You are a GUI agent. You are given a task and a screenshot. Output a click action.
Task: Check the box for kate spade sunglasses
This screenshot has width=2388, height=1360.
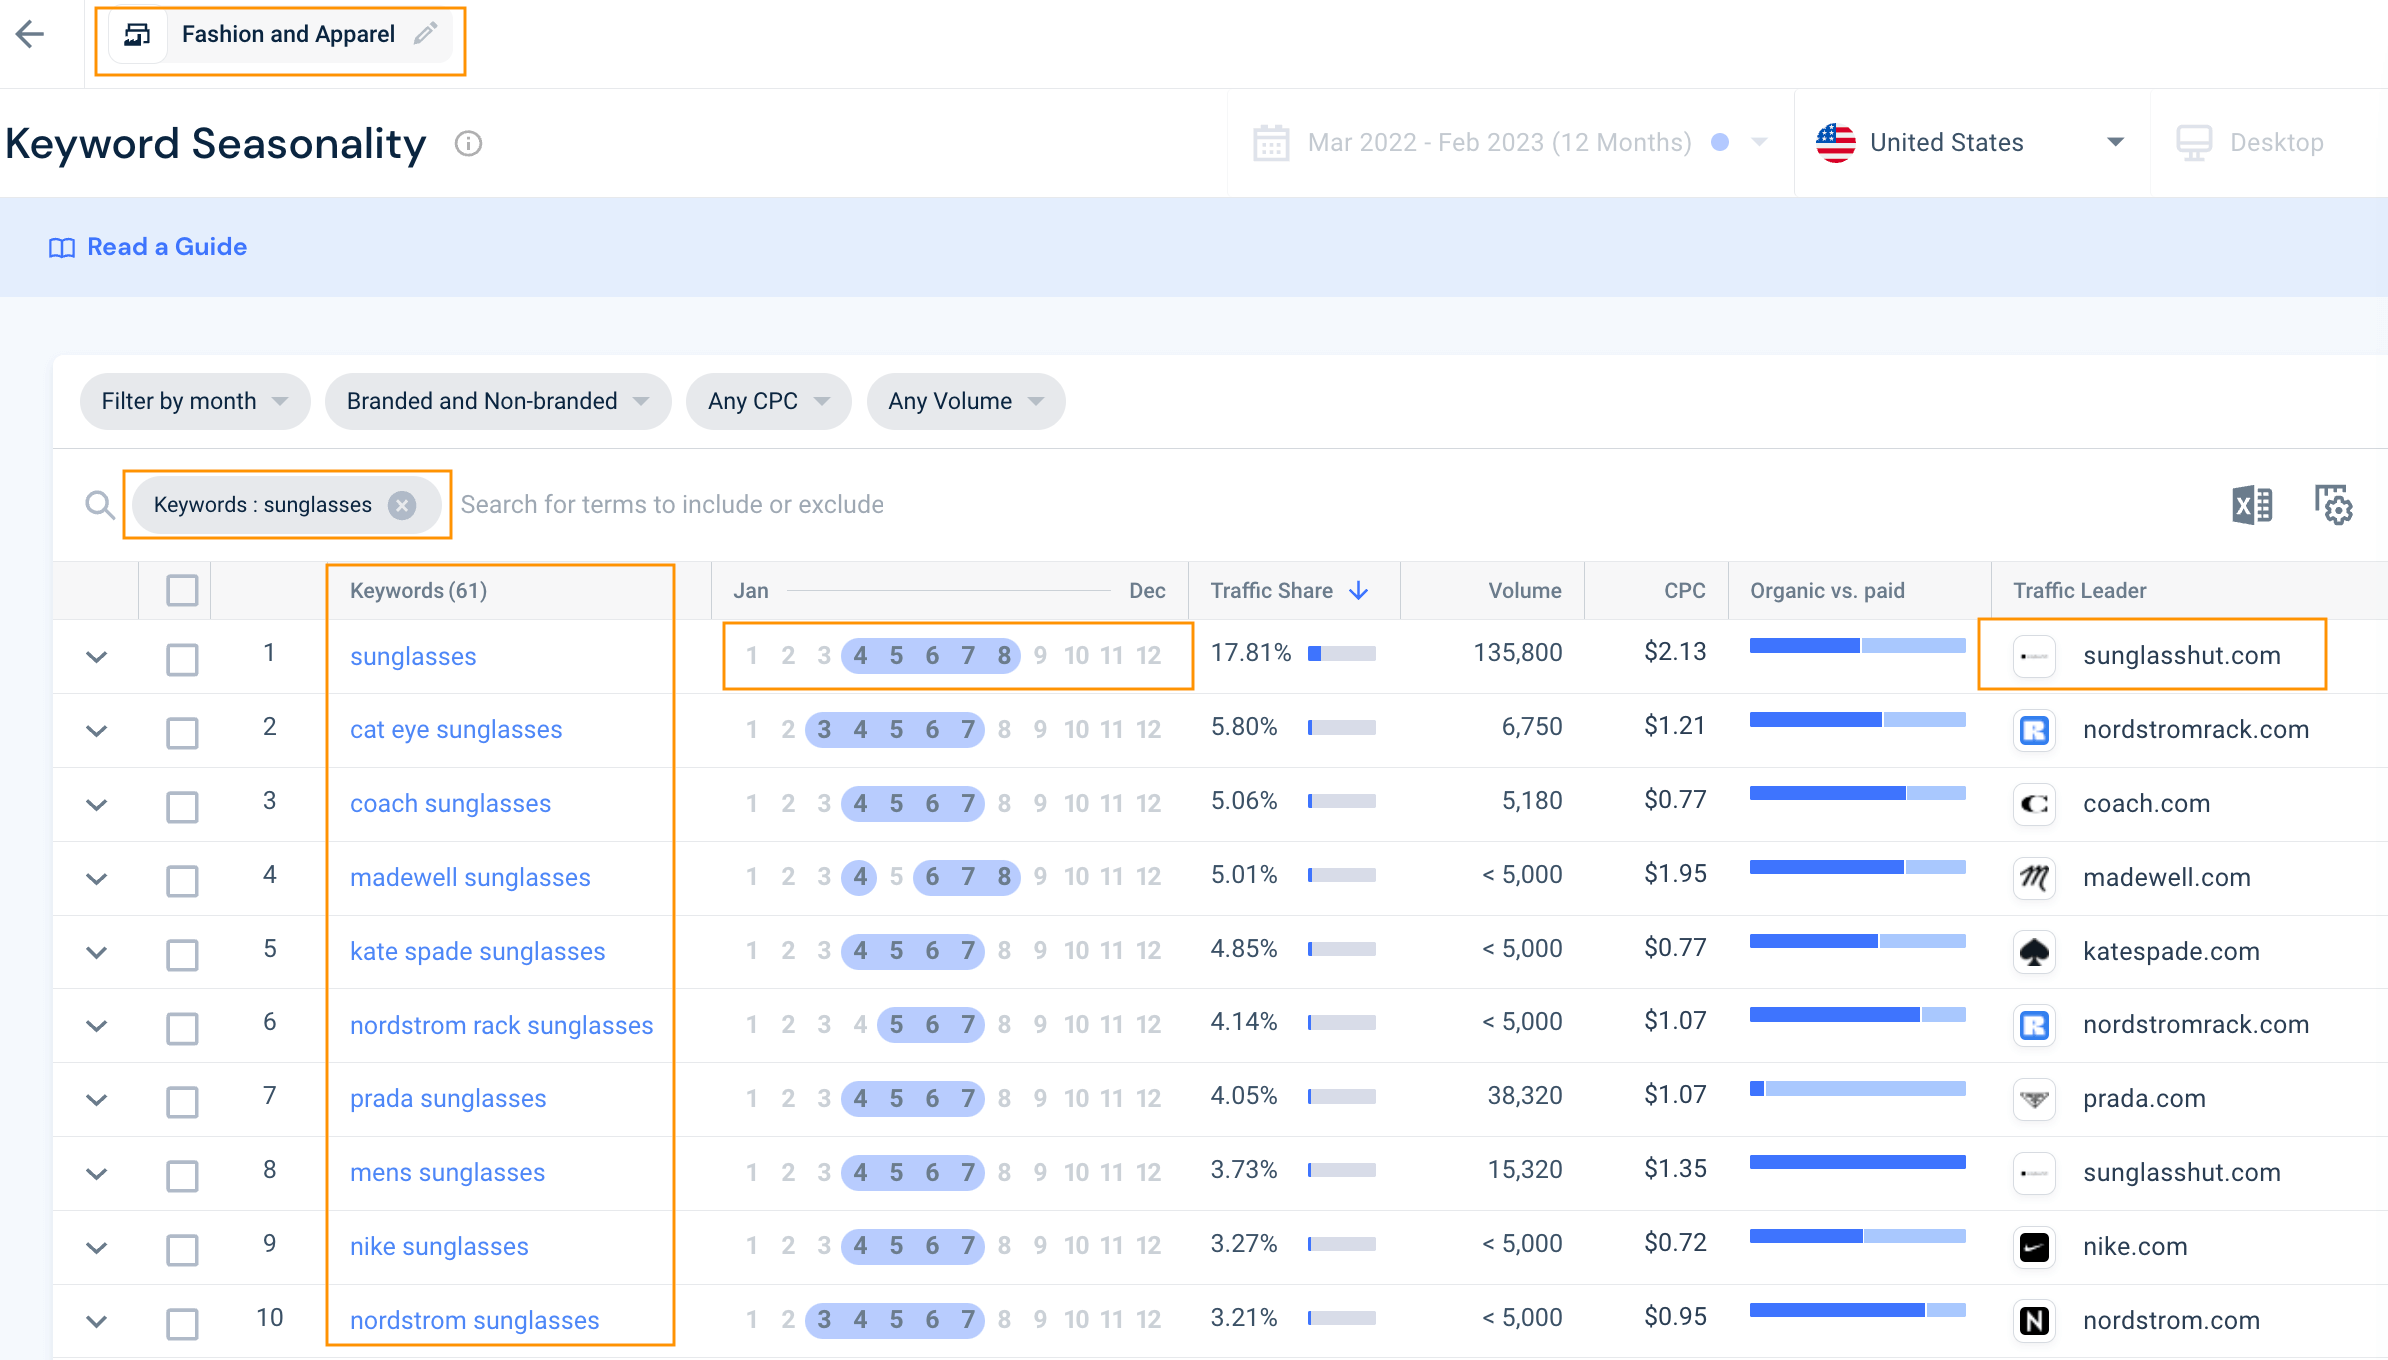(182, 954)
